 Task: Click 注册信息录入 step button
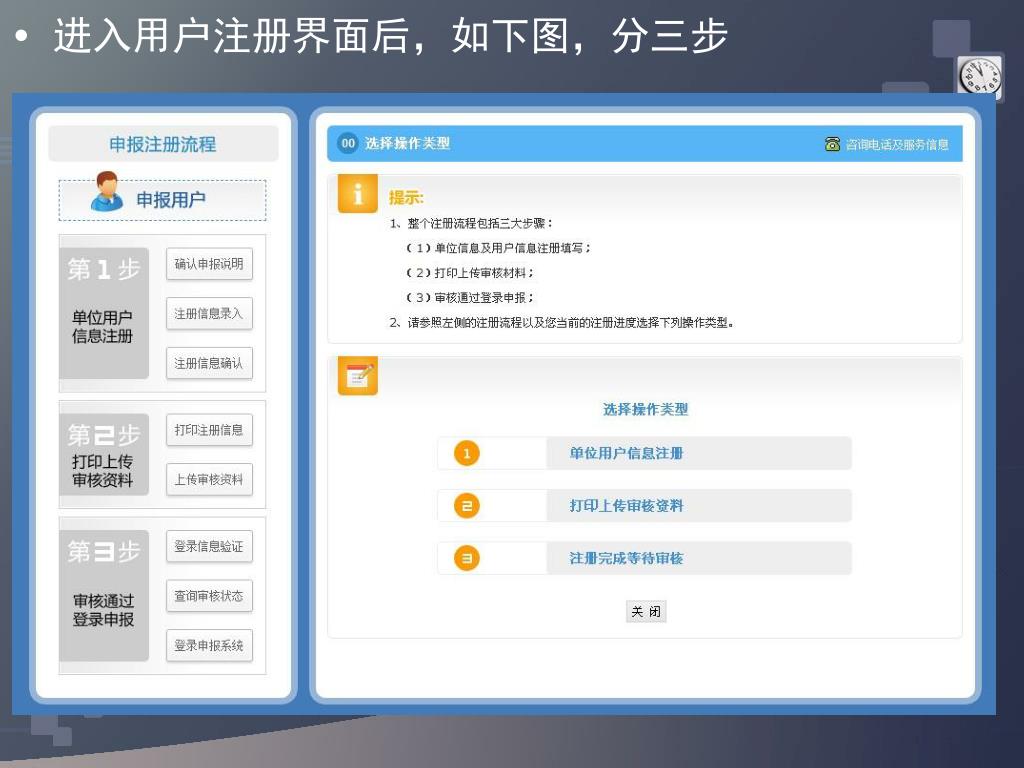coord(209,313)
